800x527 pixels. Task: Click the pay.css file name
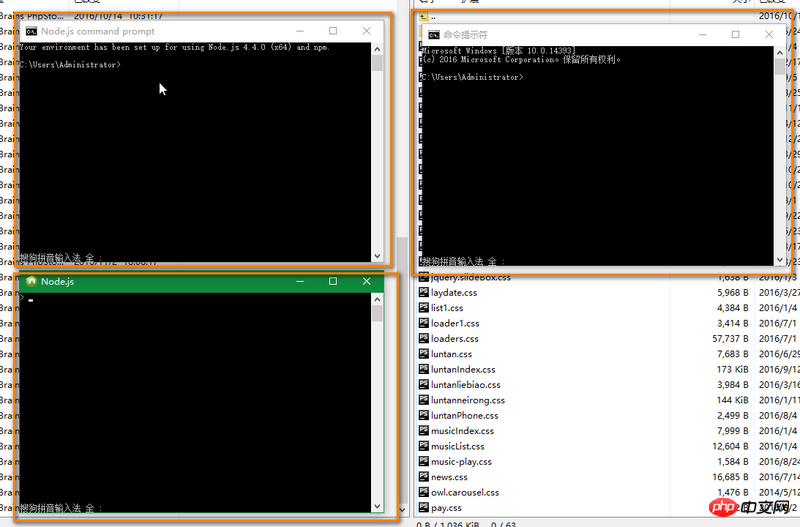point(446,508)
